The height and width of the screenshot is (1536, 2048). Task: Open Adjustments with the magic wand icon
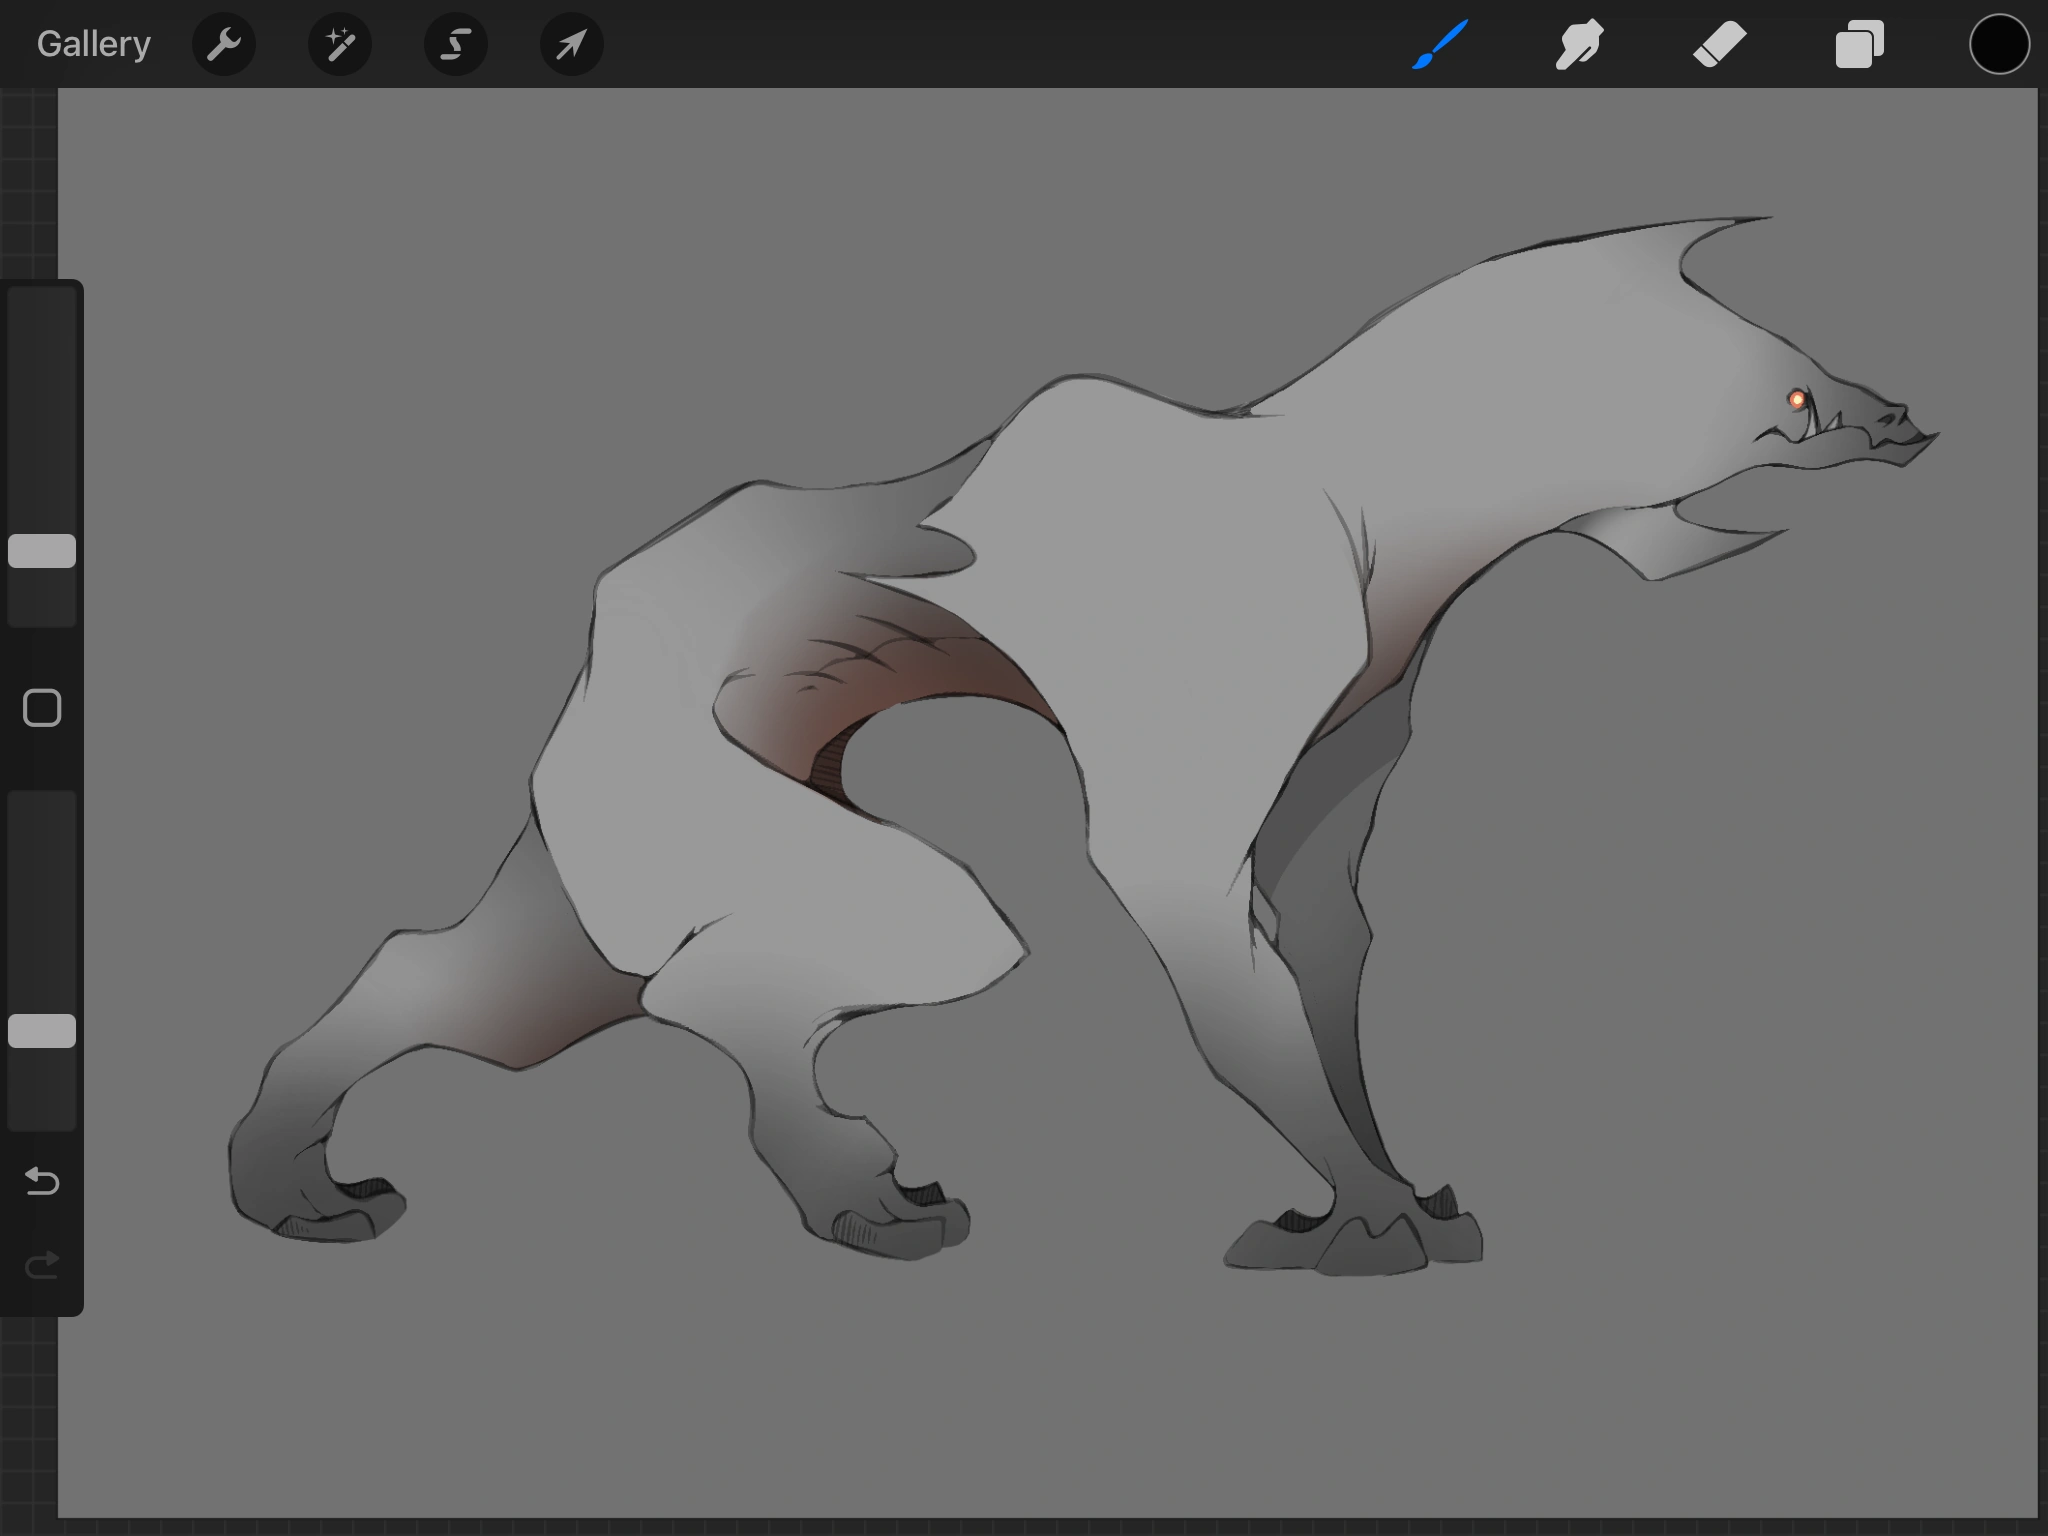point(339,44)
